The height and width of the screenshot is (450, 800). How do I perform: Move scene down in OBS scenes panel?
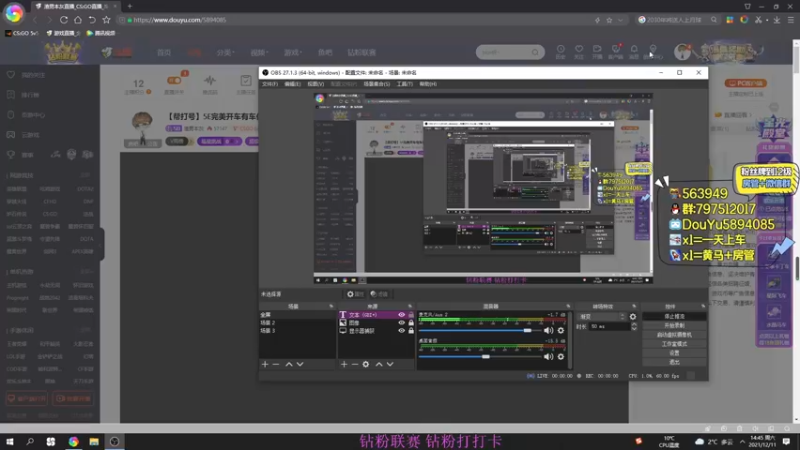click(300, 364)
